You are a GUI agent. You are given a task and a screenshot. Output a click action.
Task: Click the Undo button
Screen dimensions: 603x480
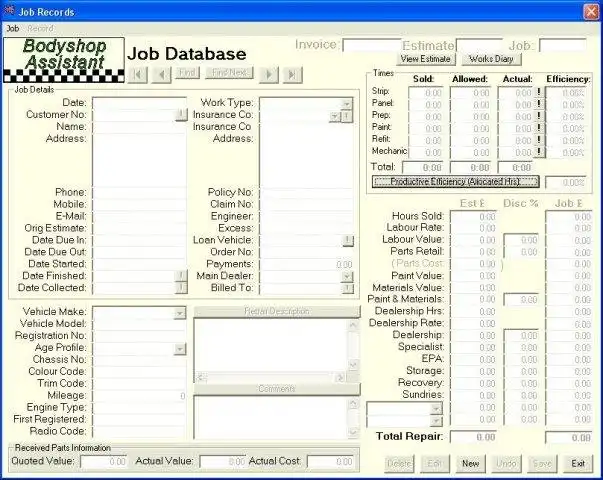tap(506, 464)
